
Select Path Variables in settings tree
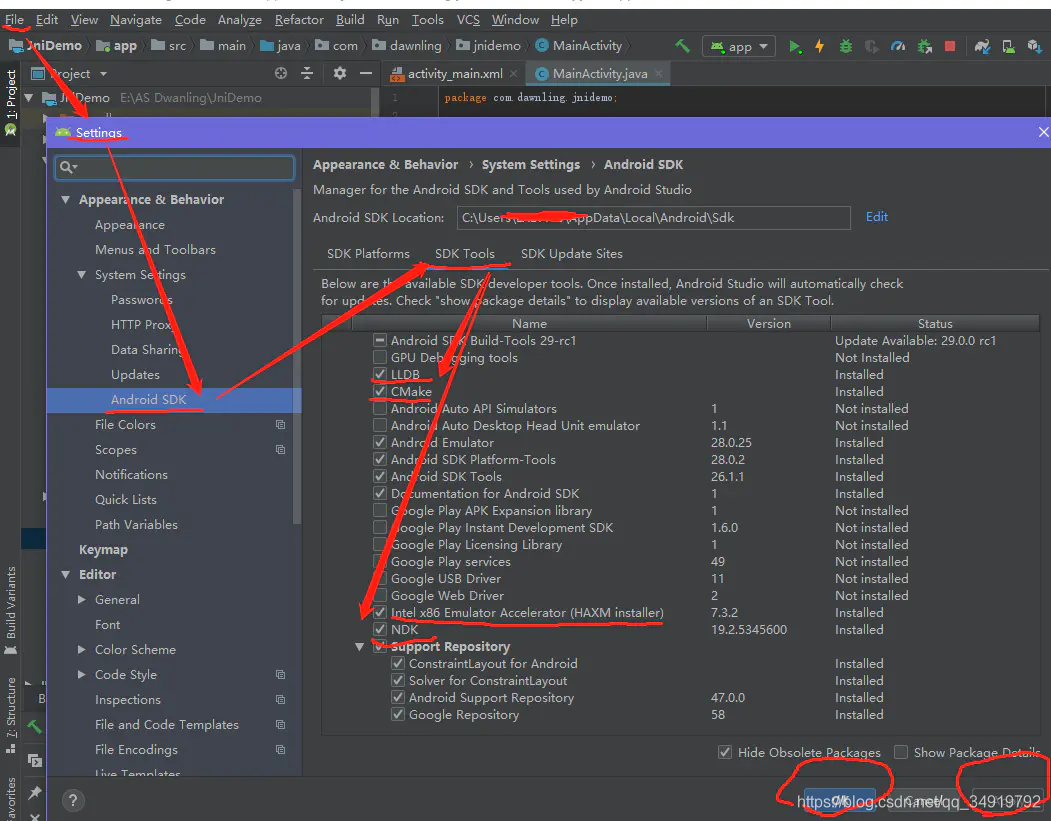click(x=136, y=525)
